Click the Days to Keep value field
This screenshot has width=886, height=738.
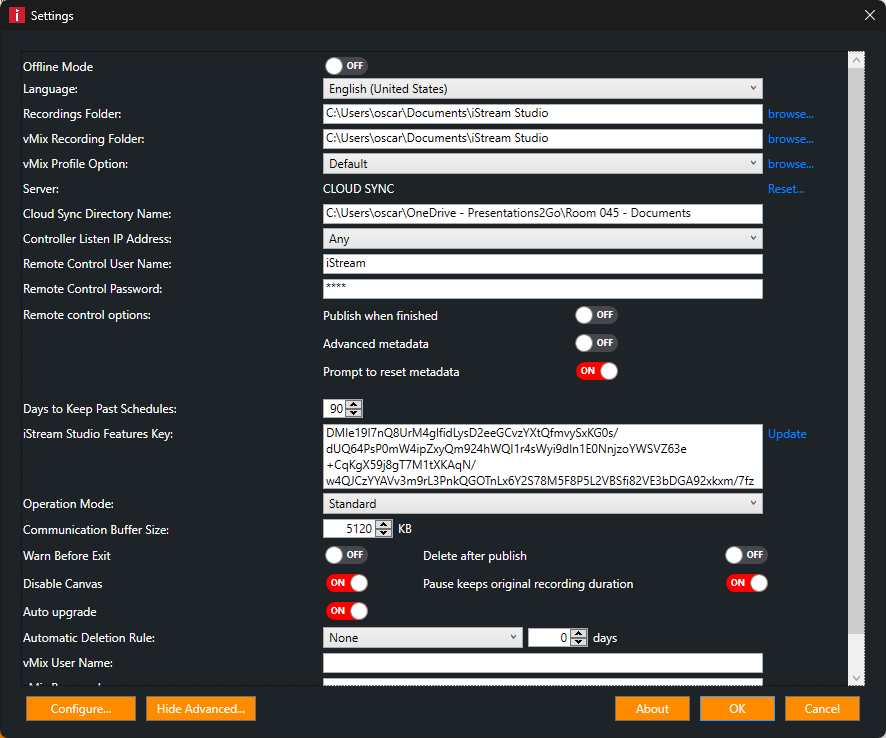[335, 409]
